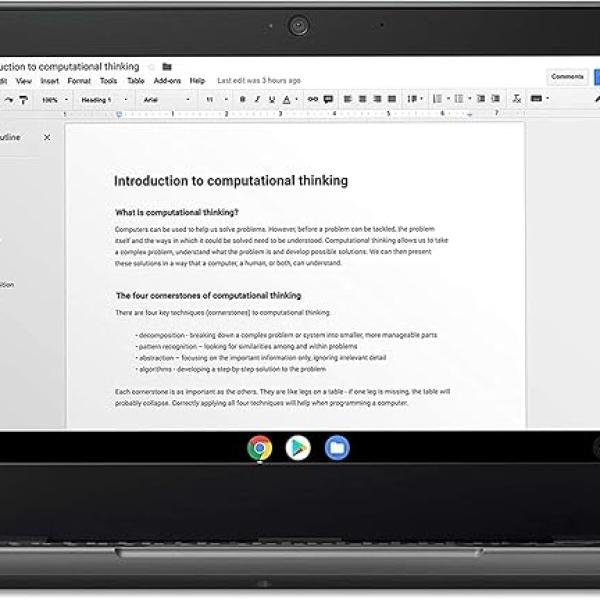Click the decrease indent icon

click(x=481, y=99)
